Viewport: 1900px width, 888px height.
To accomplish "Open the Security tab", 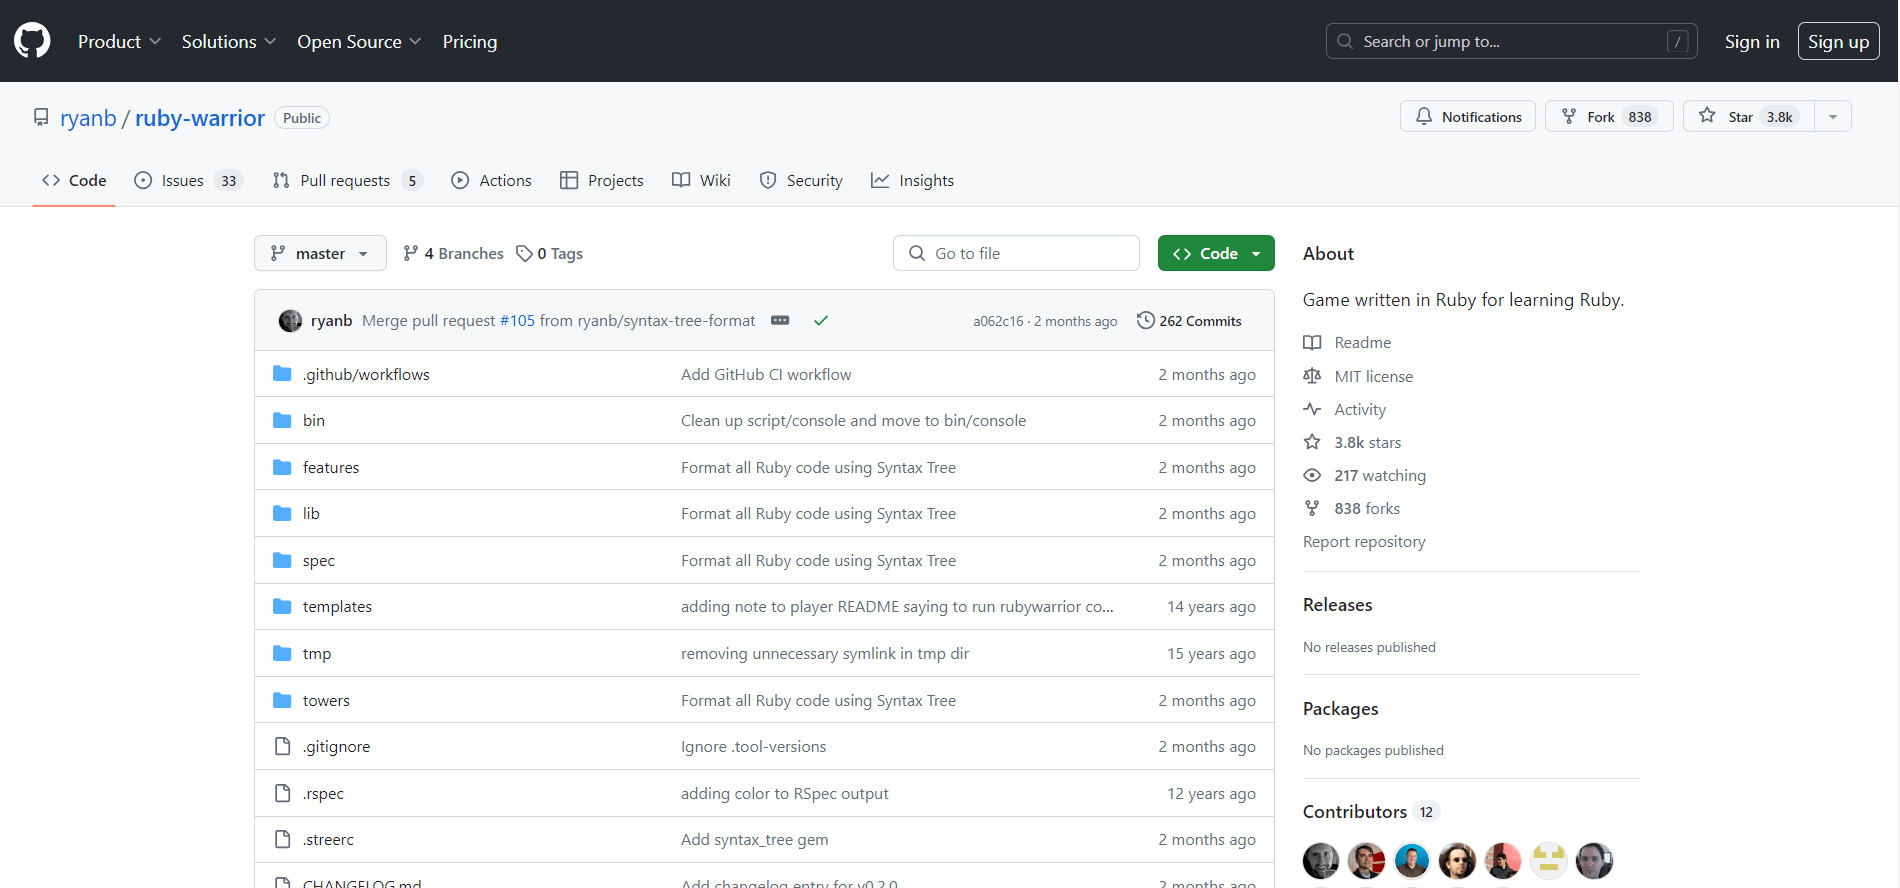I will coord(801,180).
